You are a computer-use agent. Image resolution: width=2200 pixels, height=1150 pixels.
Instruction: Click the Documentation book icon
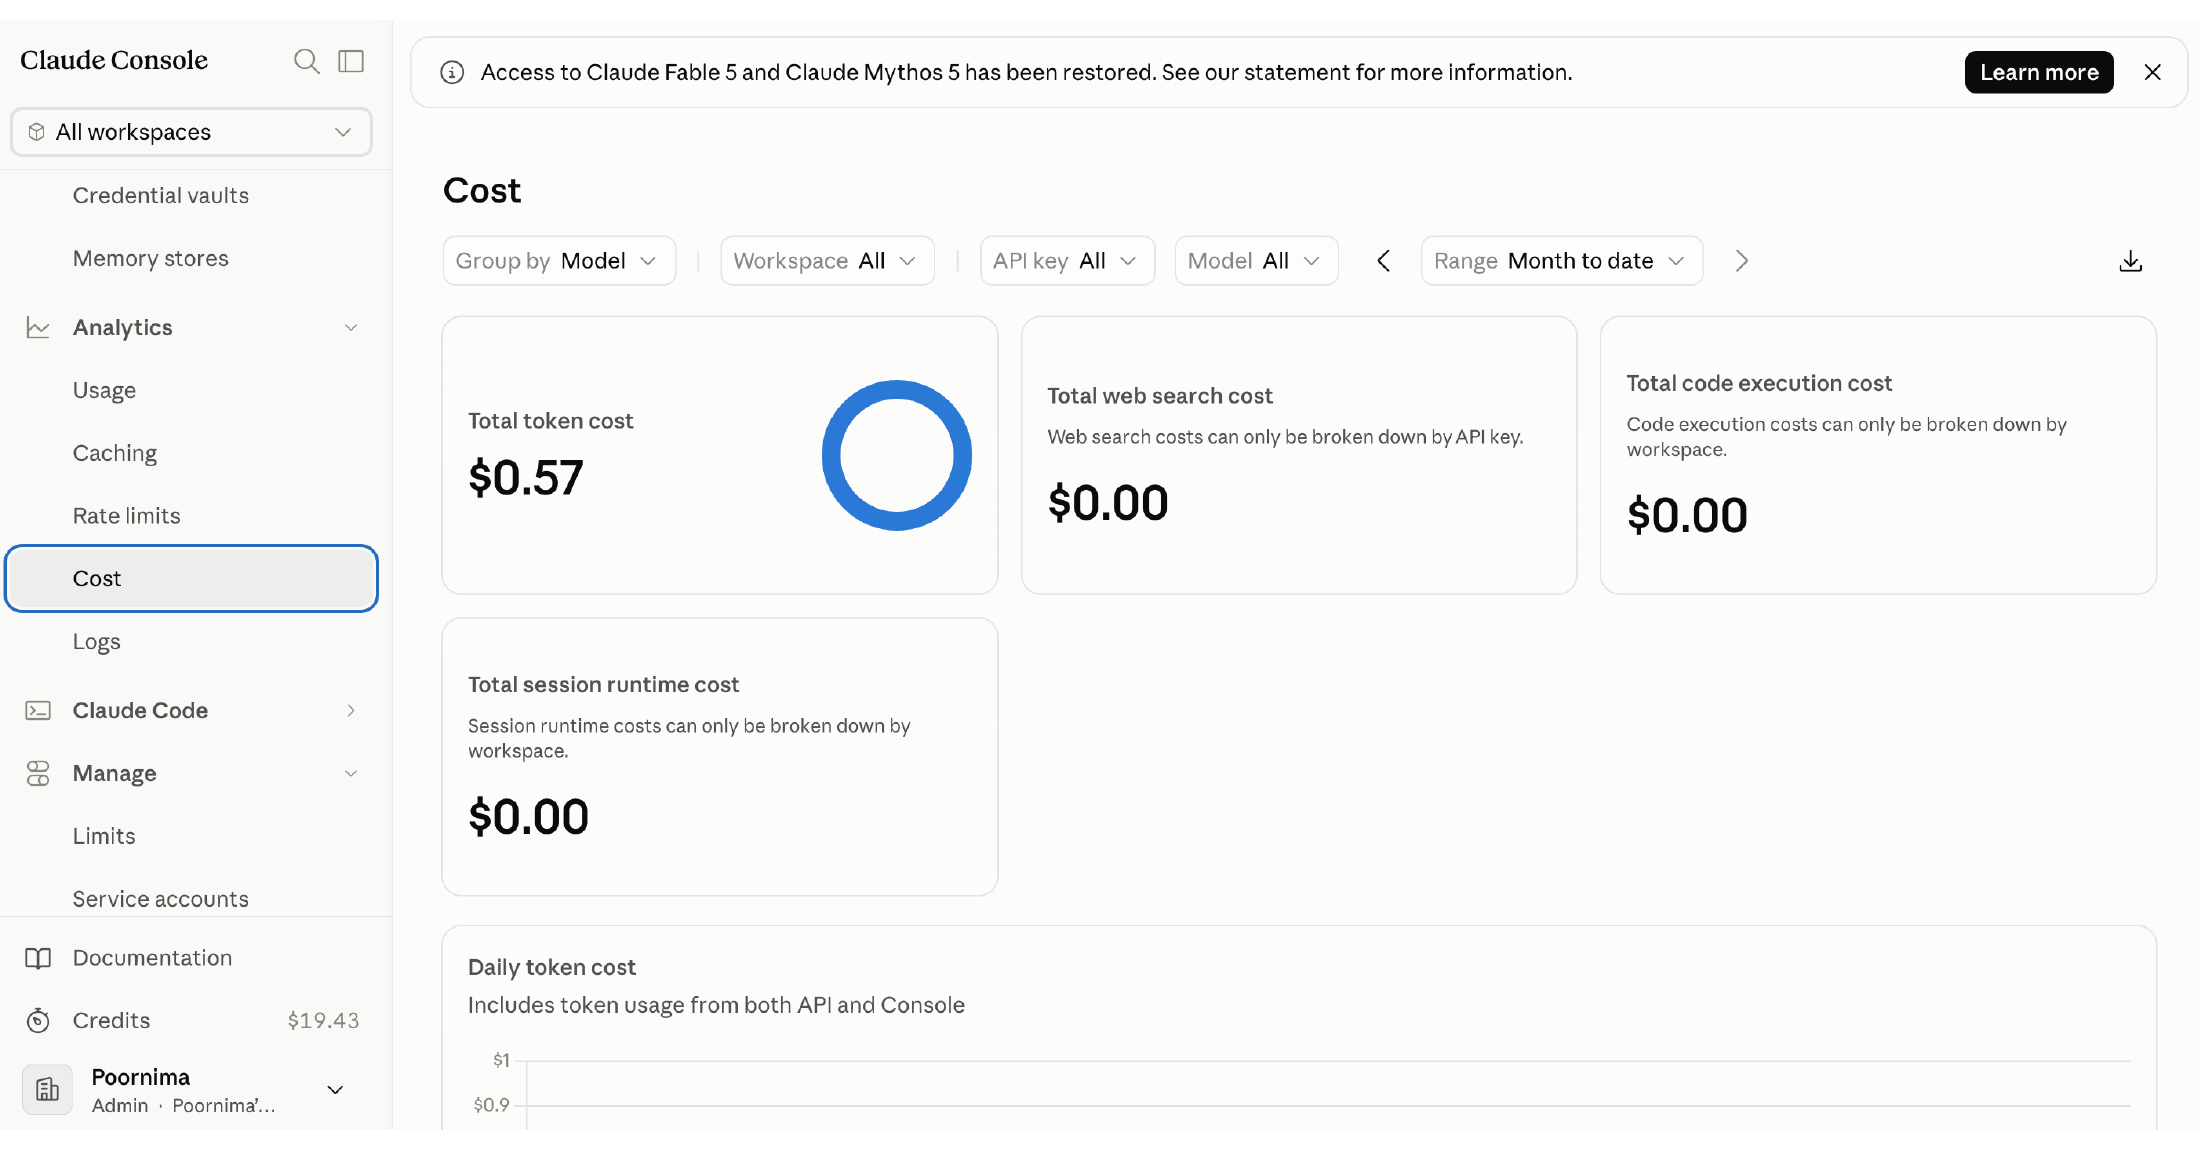38,958
